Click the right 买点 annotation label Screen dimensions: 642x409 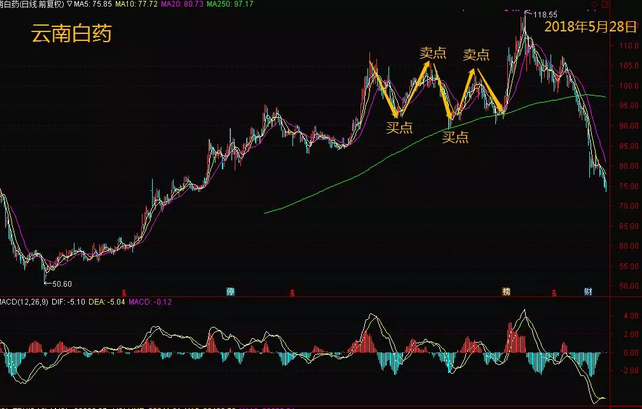click(455, 137)
